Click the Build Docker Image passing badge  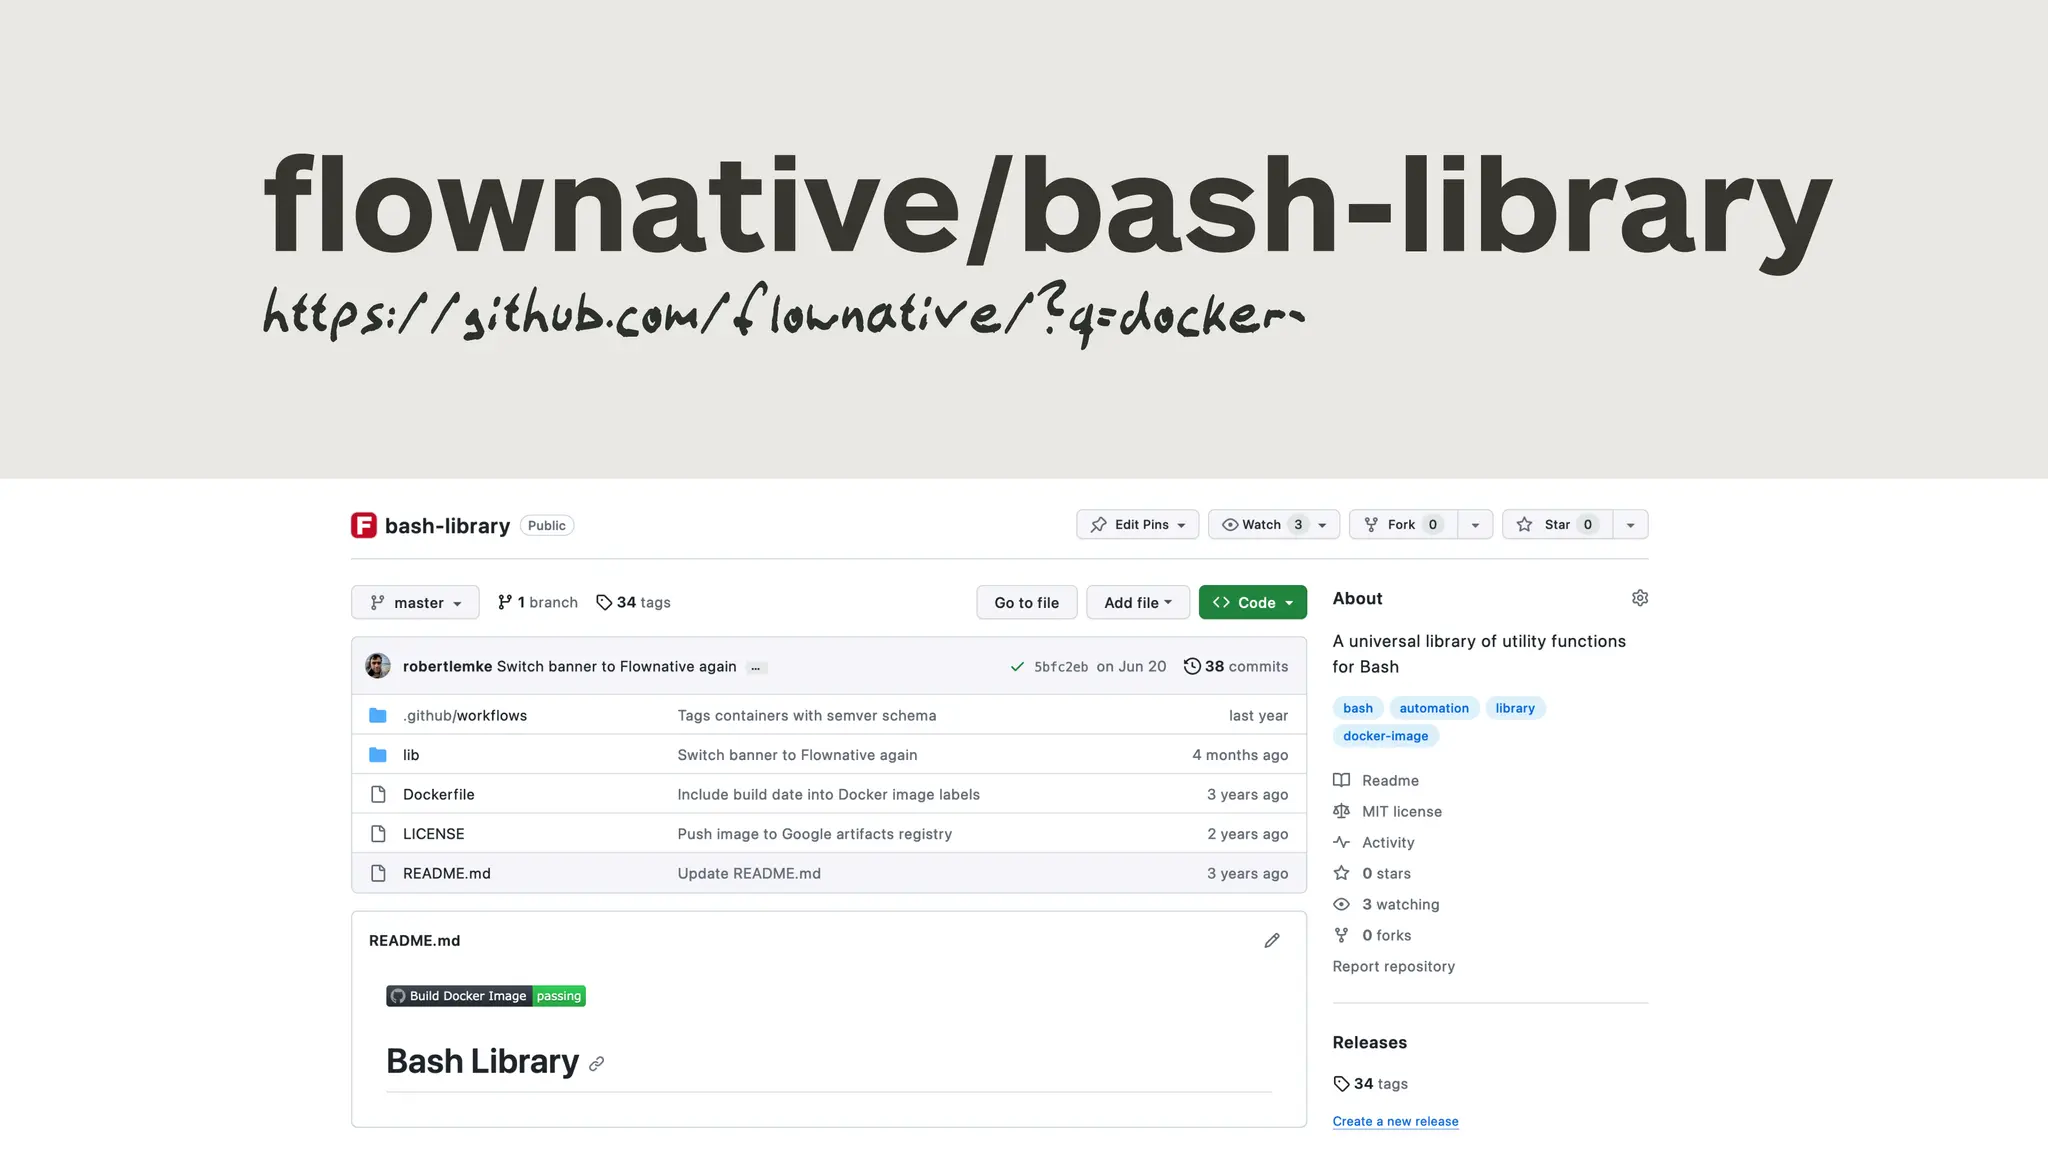[x=486, y=996]
